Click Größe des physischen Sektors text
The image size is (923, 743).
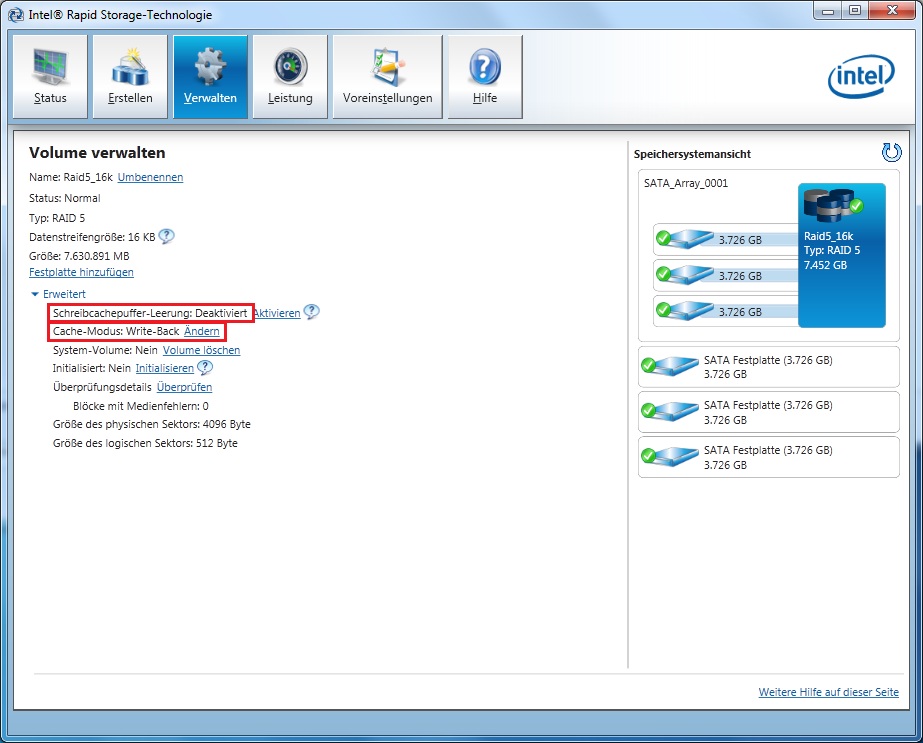tap(152, 424)
